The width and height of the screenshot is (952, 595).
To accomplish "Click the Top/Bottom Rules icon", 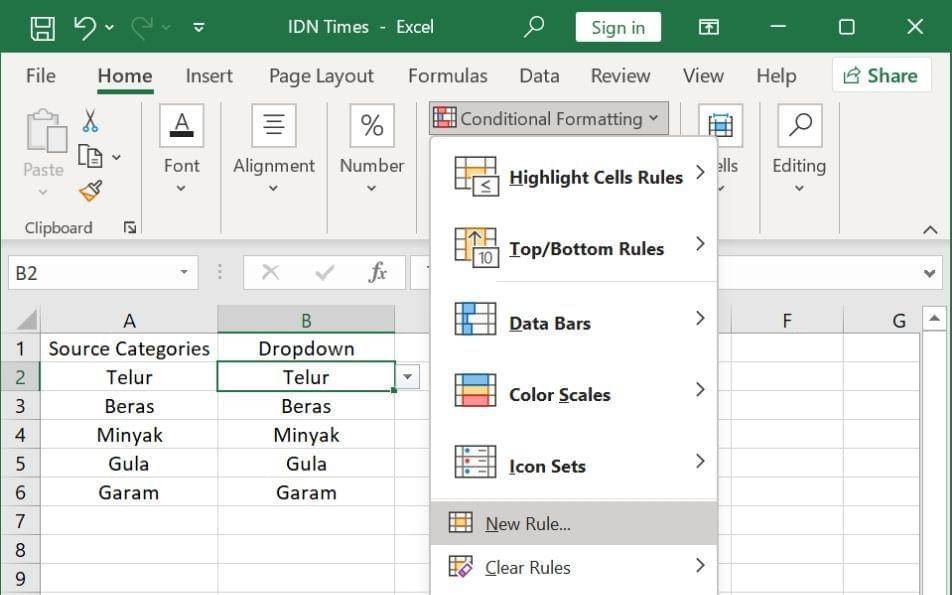I will pos(478,246).
